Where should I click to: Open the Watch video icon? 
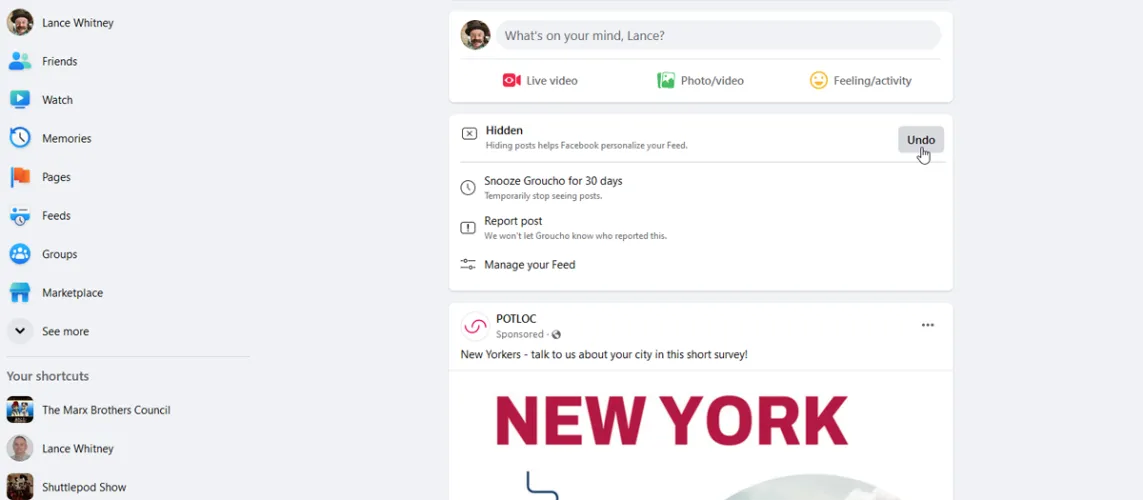coord(20,100)
